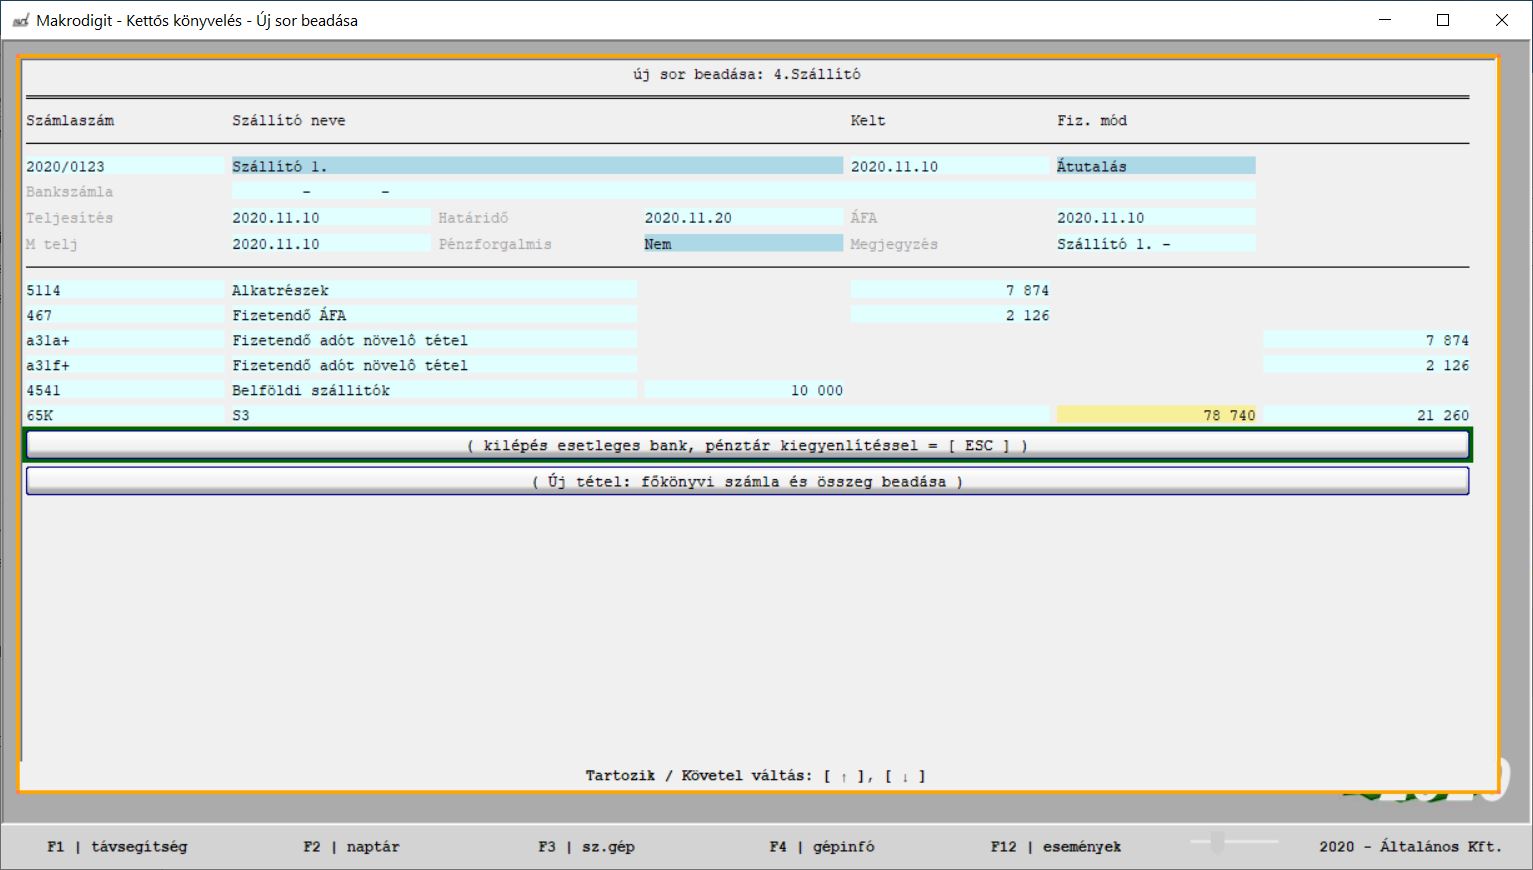Open the F2 naptár calendar
1533x870 pixels.
tap(351, 846)
